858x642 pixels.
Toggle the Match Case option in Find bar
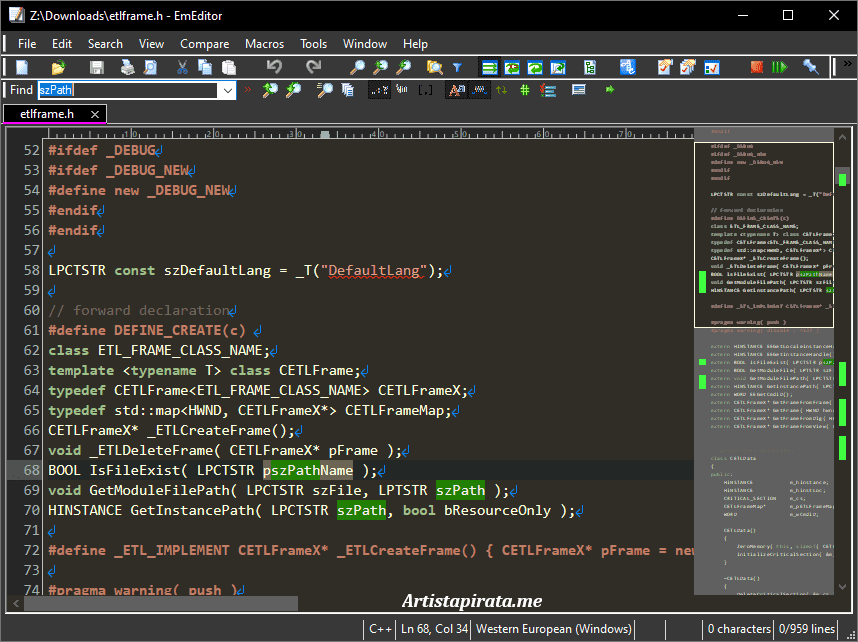455,90
